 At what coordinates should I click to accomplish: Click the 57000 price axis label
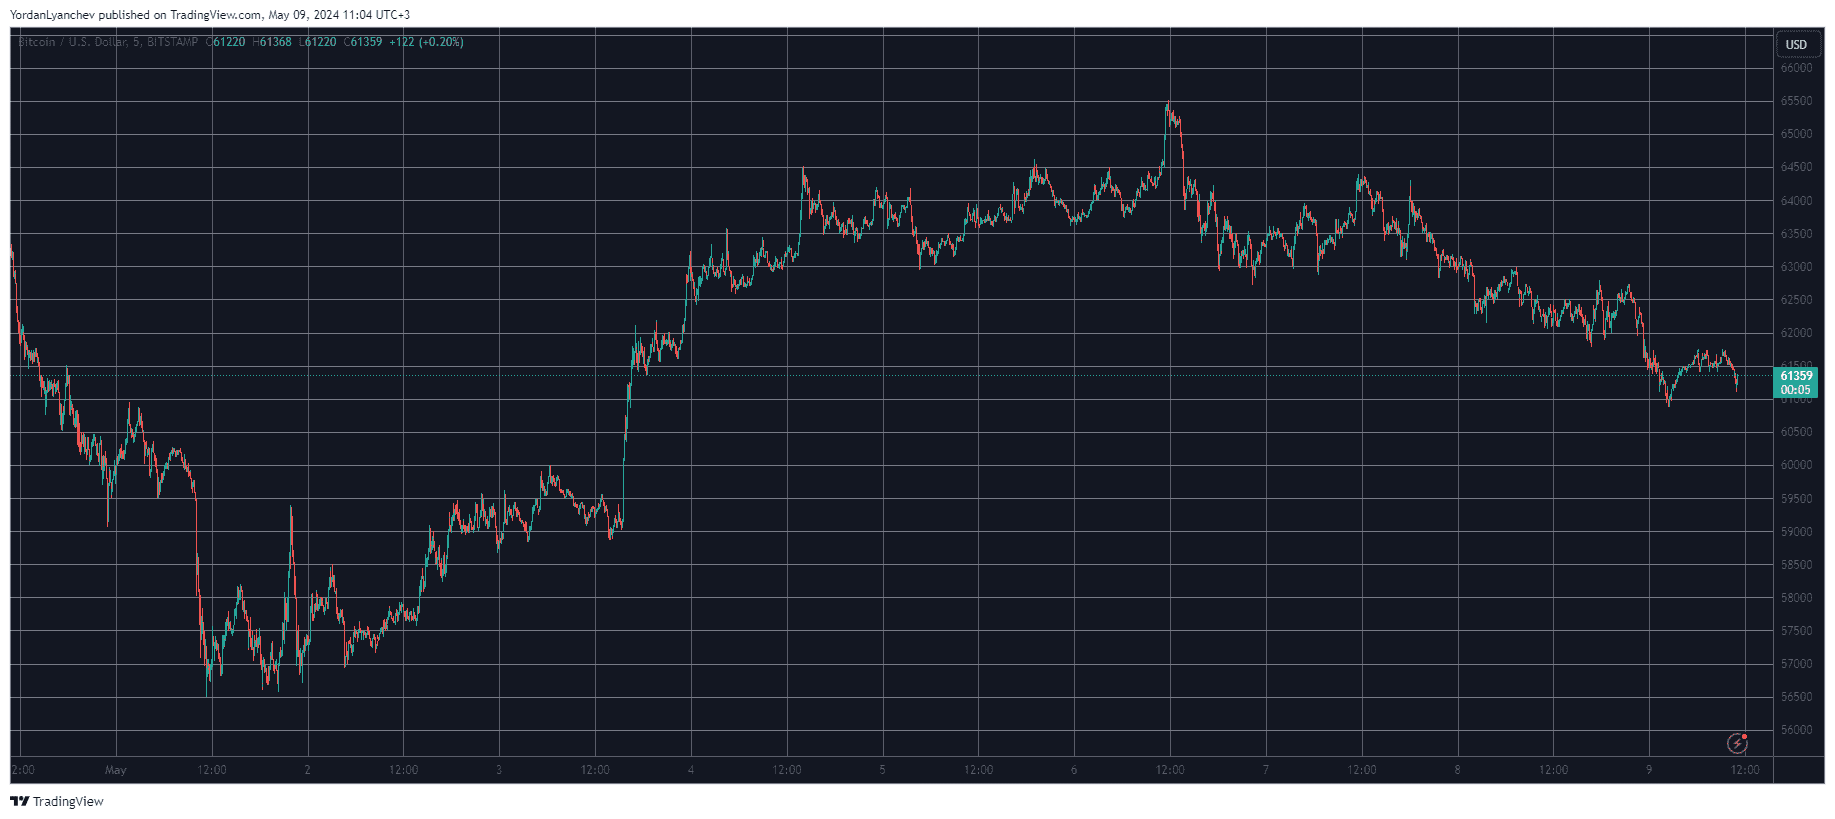(1796, 664)
